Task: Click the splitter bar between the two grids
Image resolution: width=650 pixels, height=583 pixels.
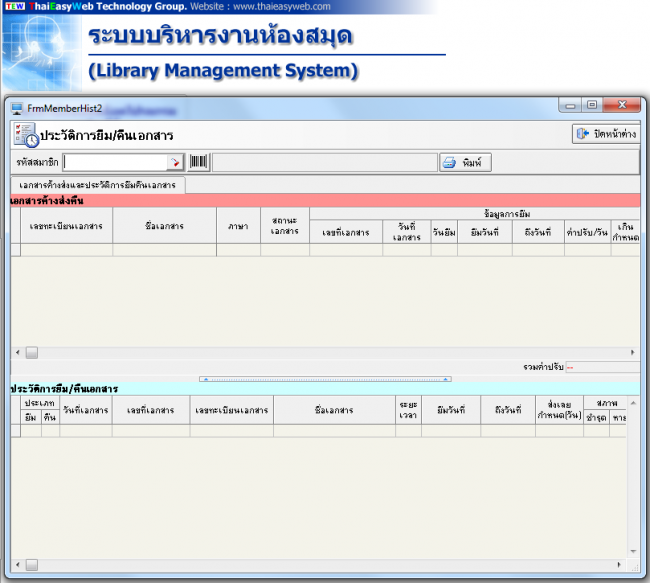Action: 325,379
